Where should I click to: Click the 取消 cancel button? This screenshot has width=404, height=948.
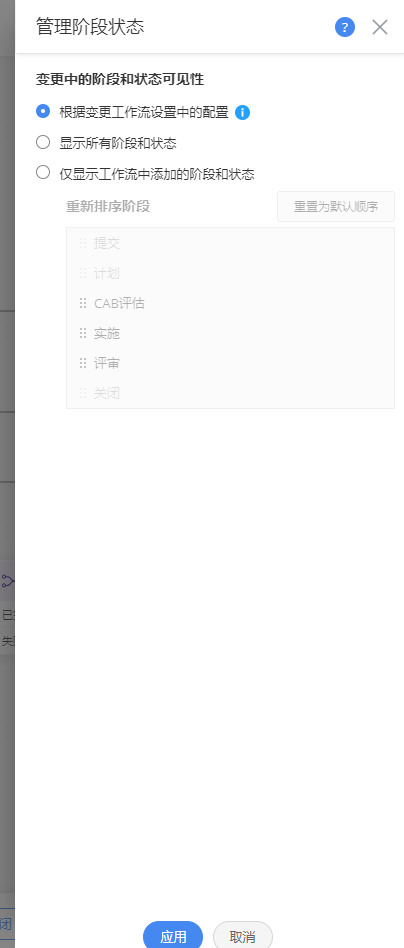[x=243, y=937]
